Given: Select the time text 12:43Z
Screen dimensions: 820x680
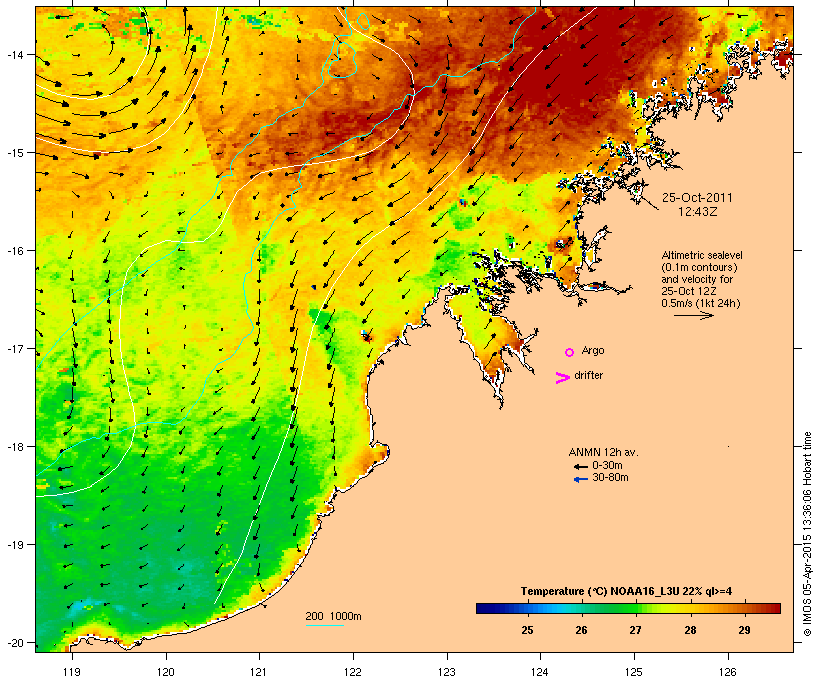Looking at the screenshot, I should [x=697, y=212].
